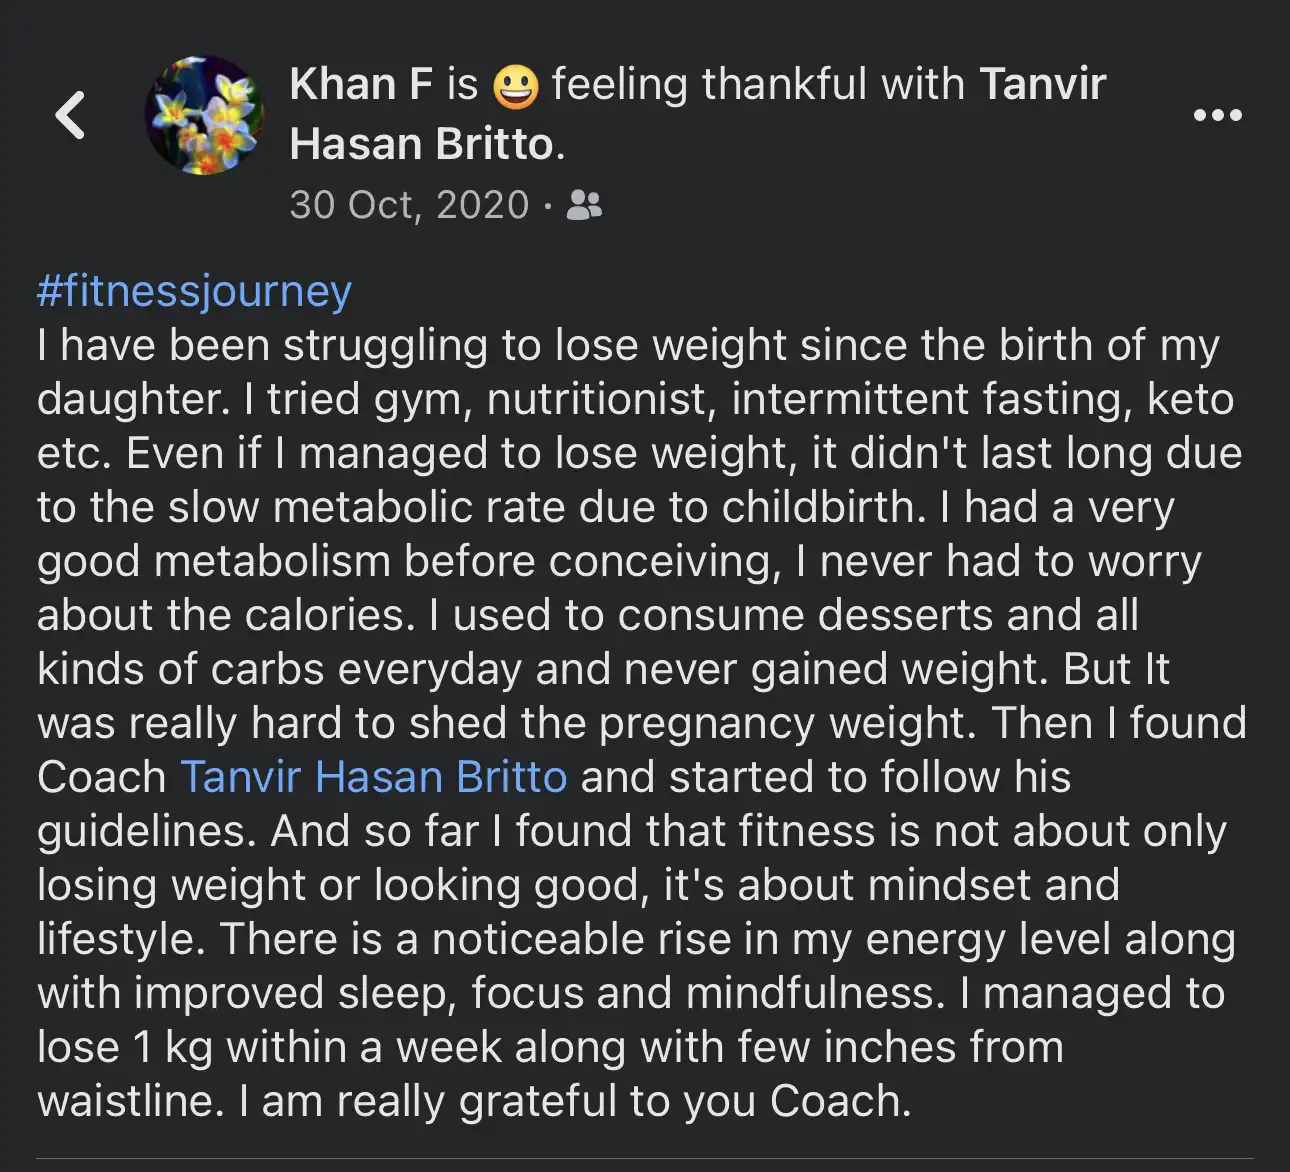Viewport: 1290px width, 1172px height.
Task: Tap the sentence "I am really grateful to you Coach"
Action: click(x=576, y=1101)
